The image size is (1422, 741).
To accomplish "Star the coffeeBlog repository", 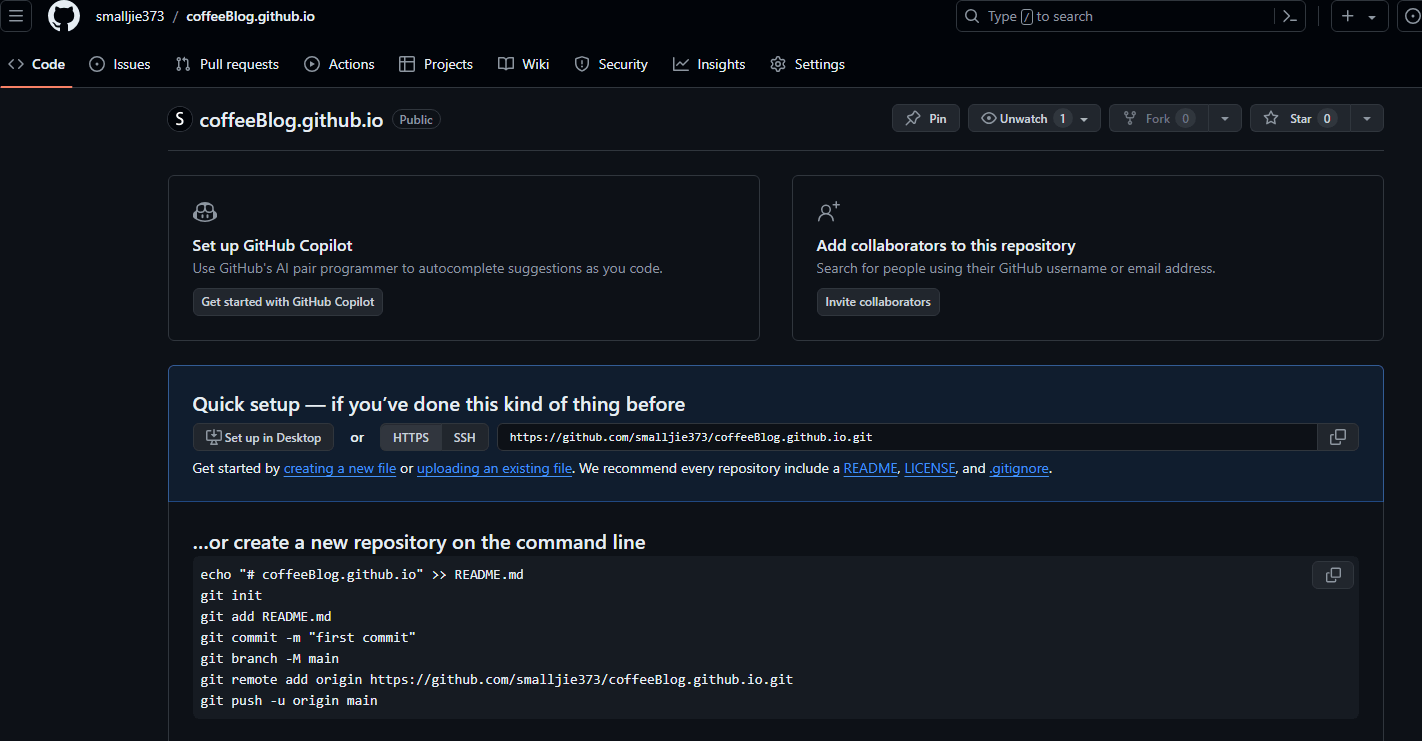I will coord(1300,118).
